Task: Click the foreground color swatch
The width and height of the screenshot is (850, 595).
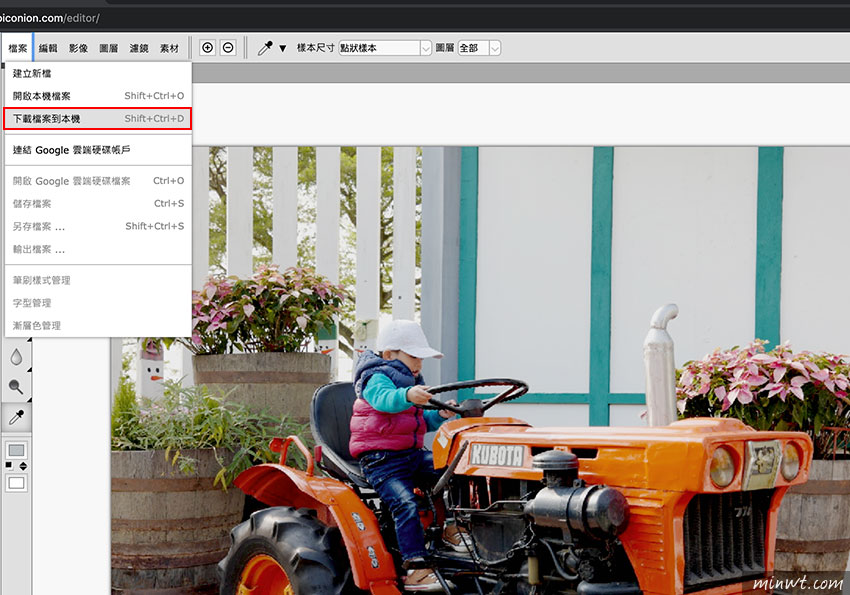Action: (x=16, y=450)
